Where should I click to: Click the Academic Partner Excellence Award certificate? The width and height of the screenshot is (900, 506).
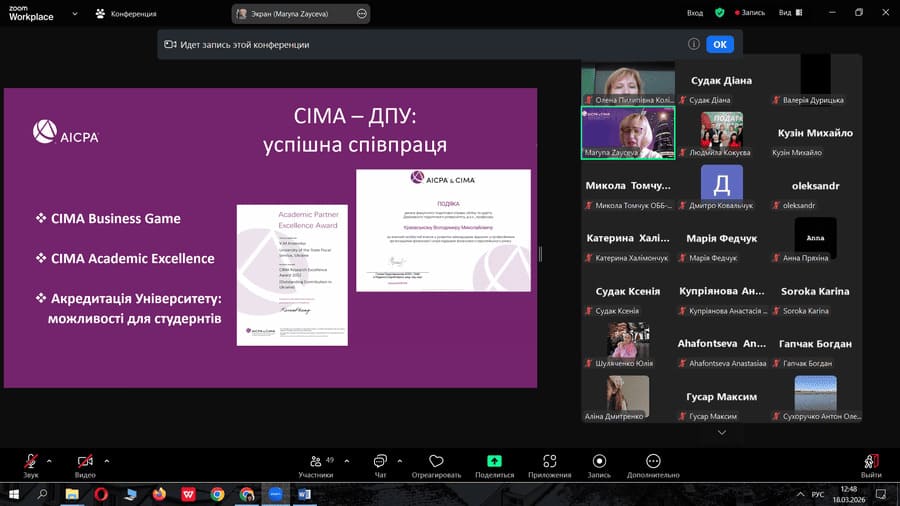(x=292, y=275)
